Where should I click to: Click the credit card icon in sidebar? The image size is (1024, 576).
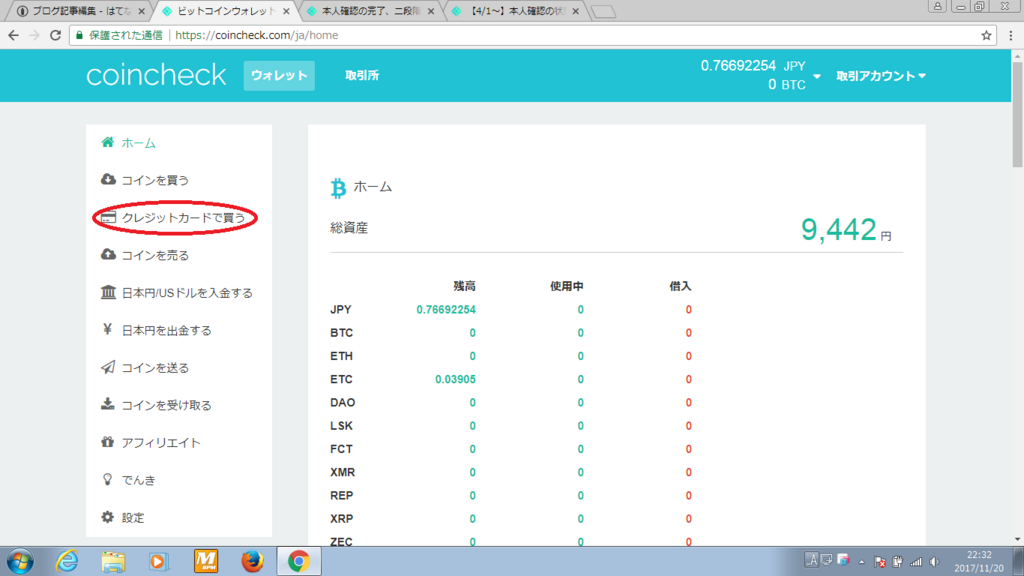[x=108, y=217]
